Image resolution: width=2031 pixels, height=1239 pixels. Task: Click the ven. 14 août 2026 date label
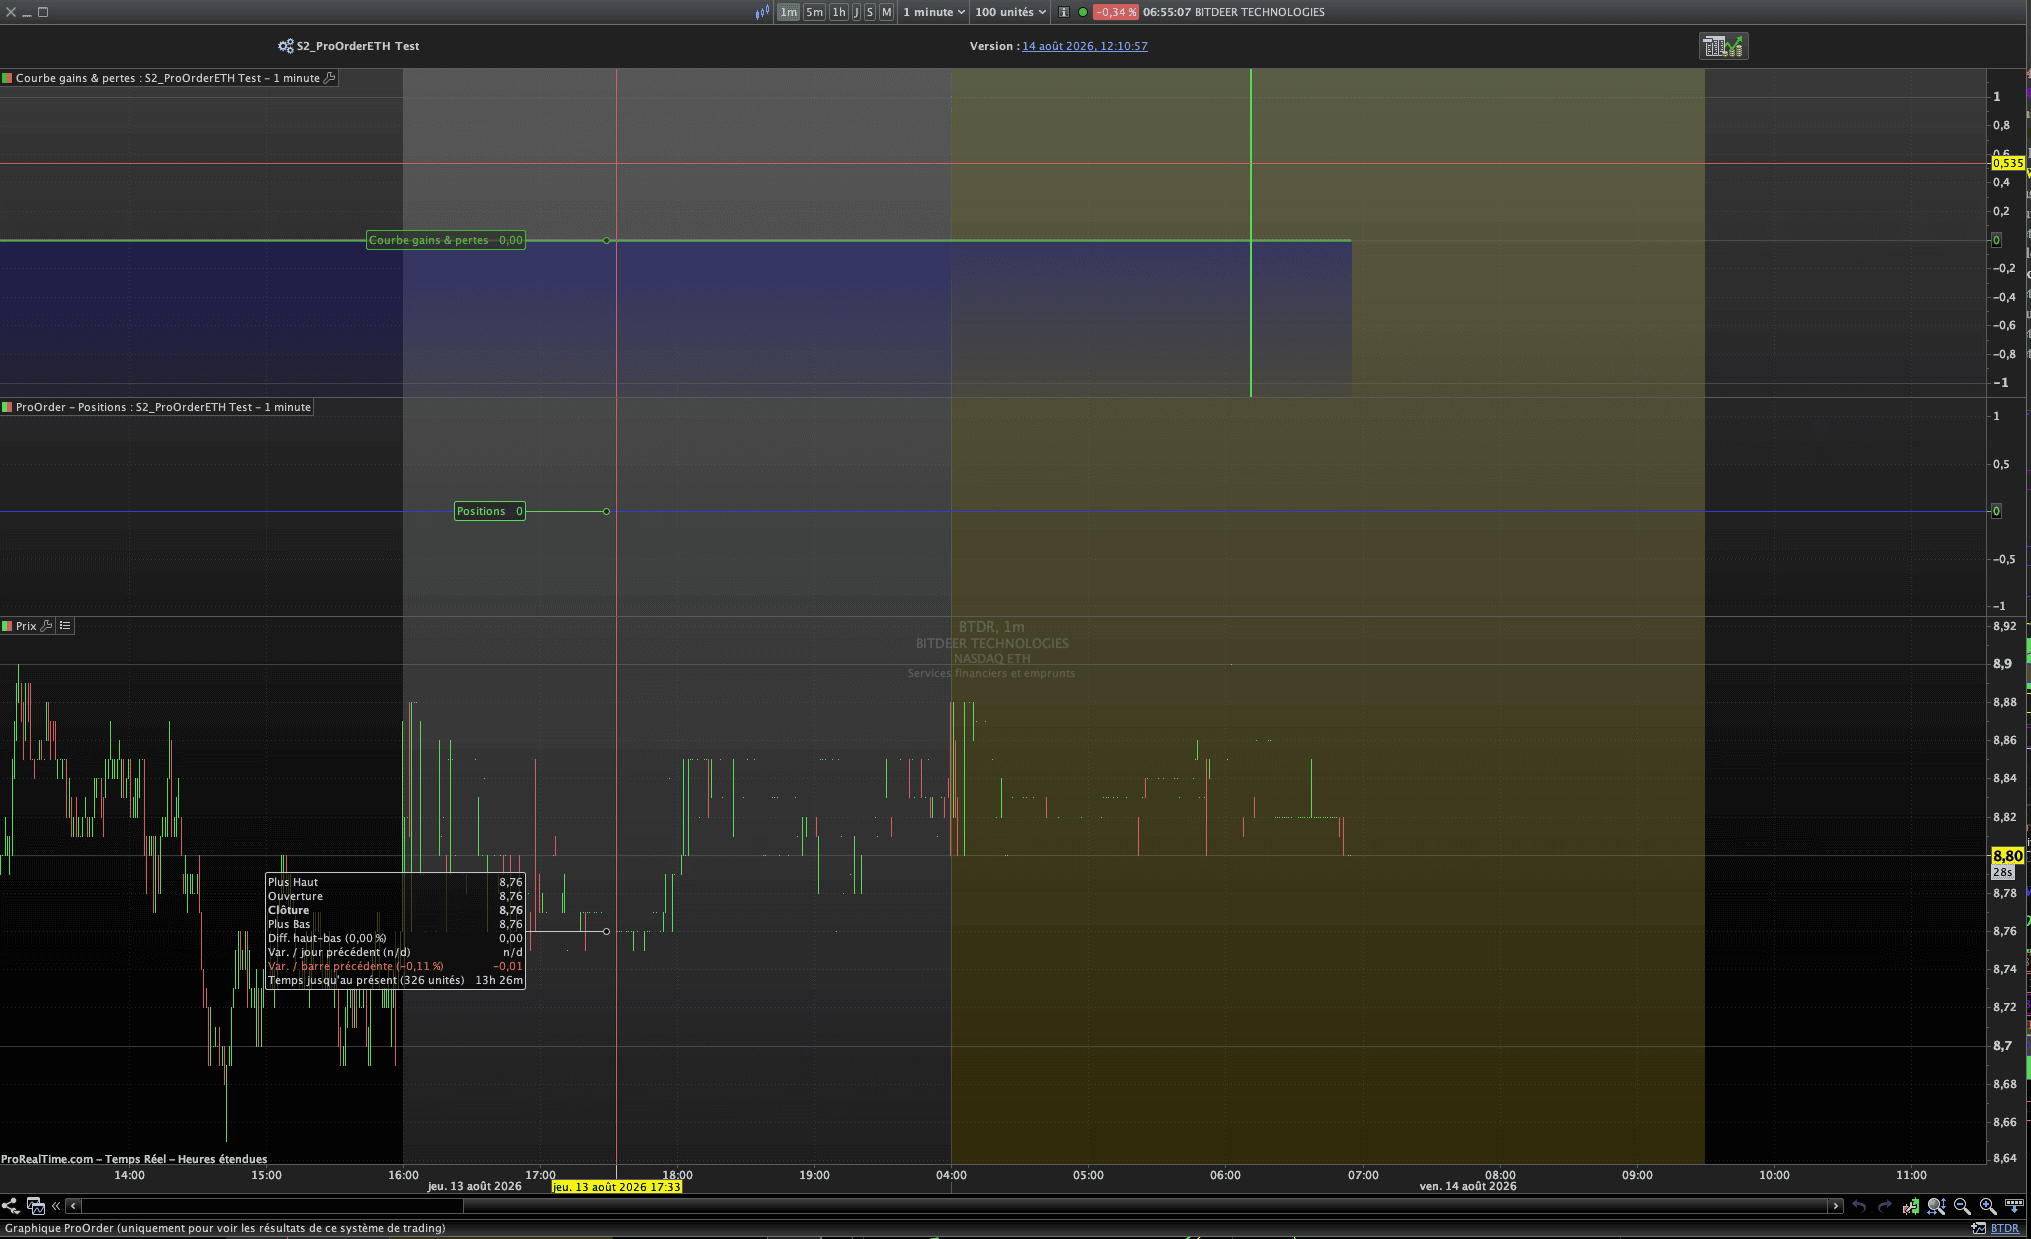click(x=1468, y=1187)
